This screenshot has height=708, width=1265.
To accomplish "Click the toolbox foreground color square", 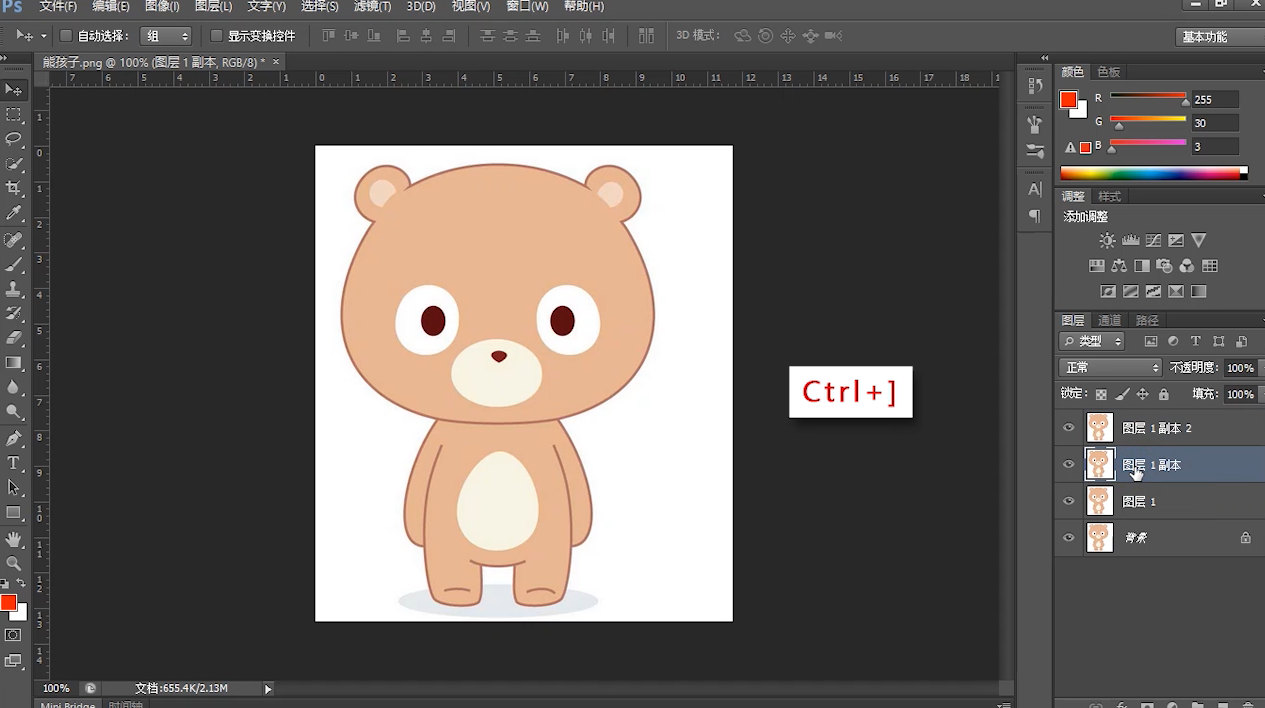I will coord(8,602).
